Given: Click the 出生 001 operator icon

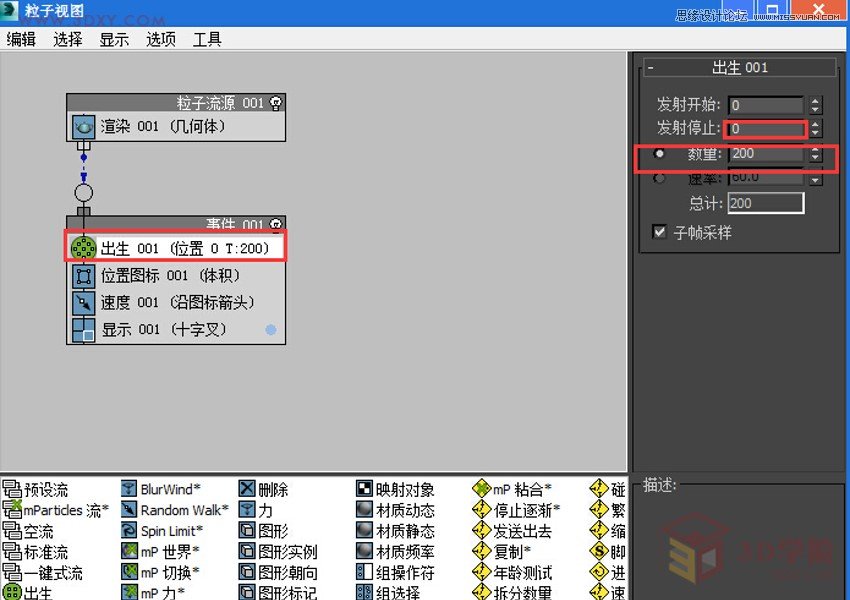Looking at the screenshot, I should tap(83, 248).
